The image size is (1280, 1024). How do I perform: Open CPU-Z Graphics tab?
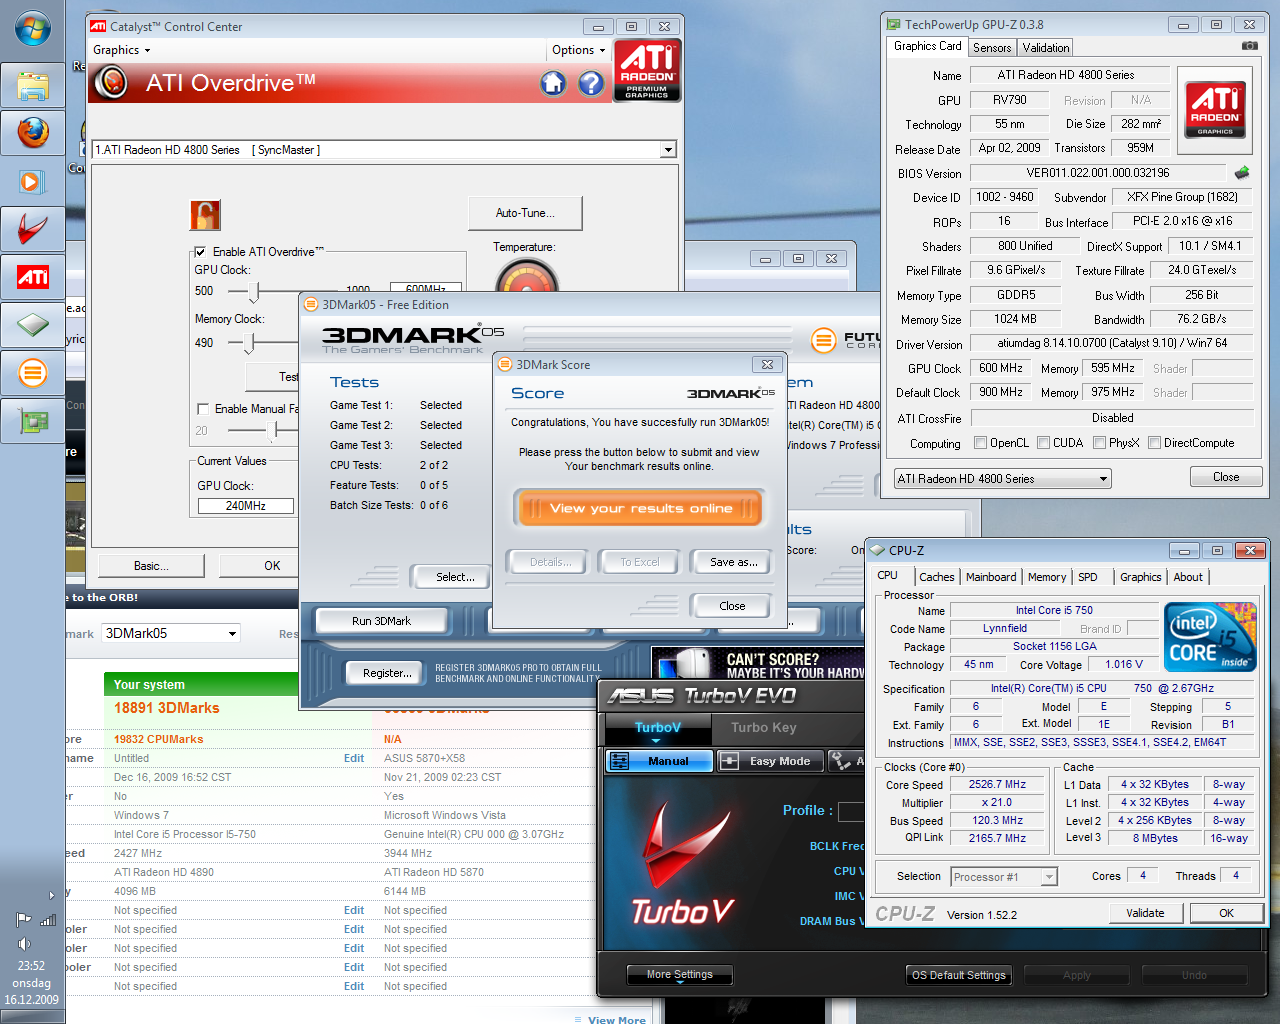[1140, 577]
